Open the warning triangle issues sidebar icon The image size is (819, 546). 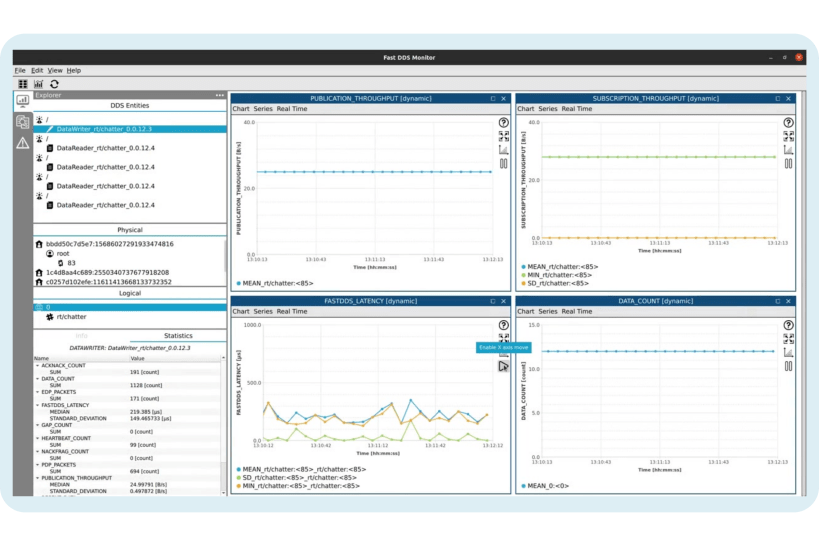point(22,143)
